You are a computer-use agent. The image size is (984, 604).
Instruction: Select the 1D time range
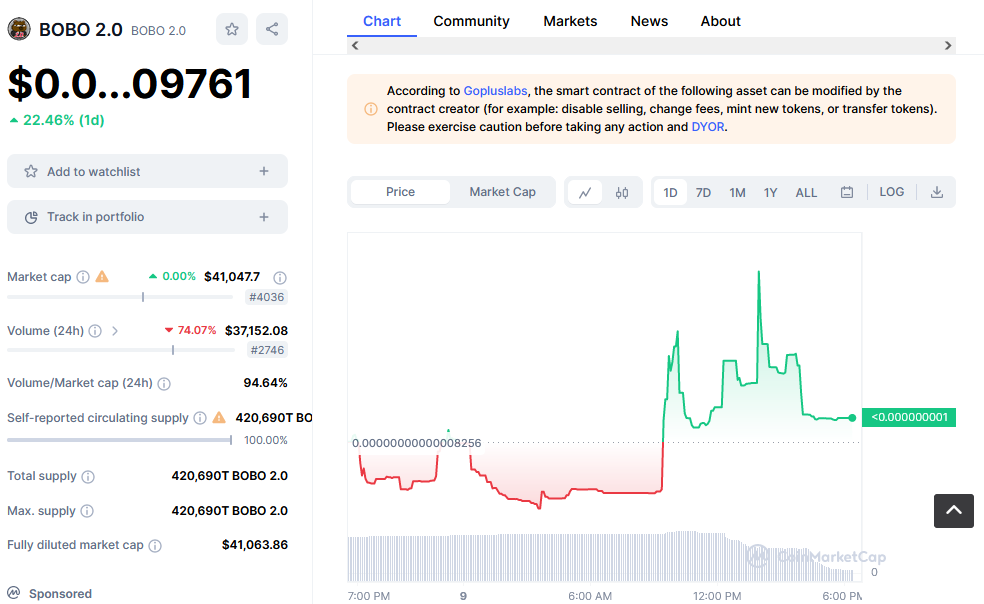click(670, 192)
